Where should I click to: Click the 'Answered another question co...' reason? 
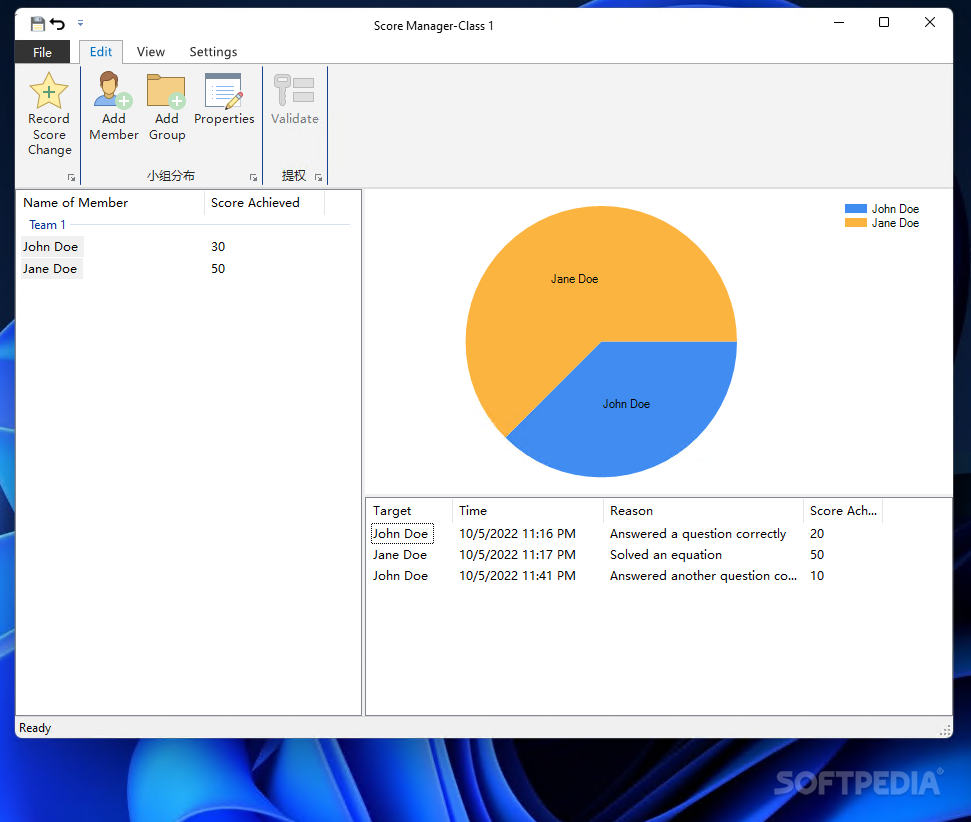(703, 575)
